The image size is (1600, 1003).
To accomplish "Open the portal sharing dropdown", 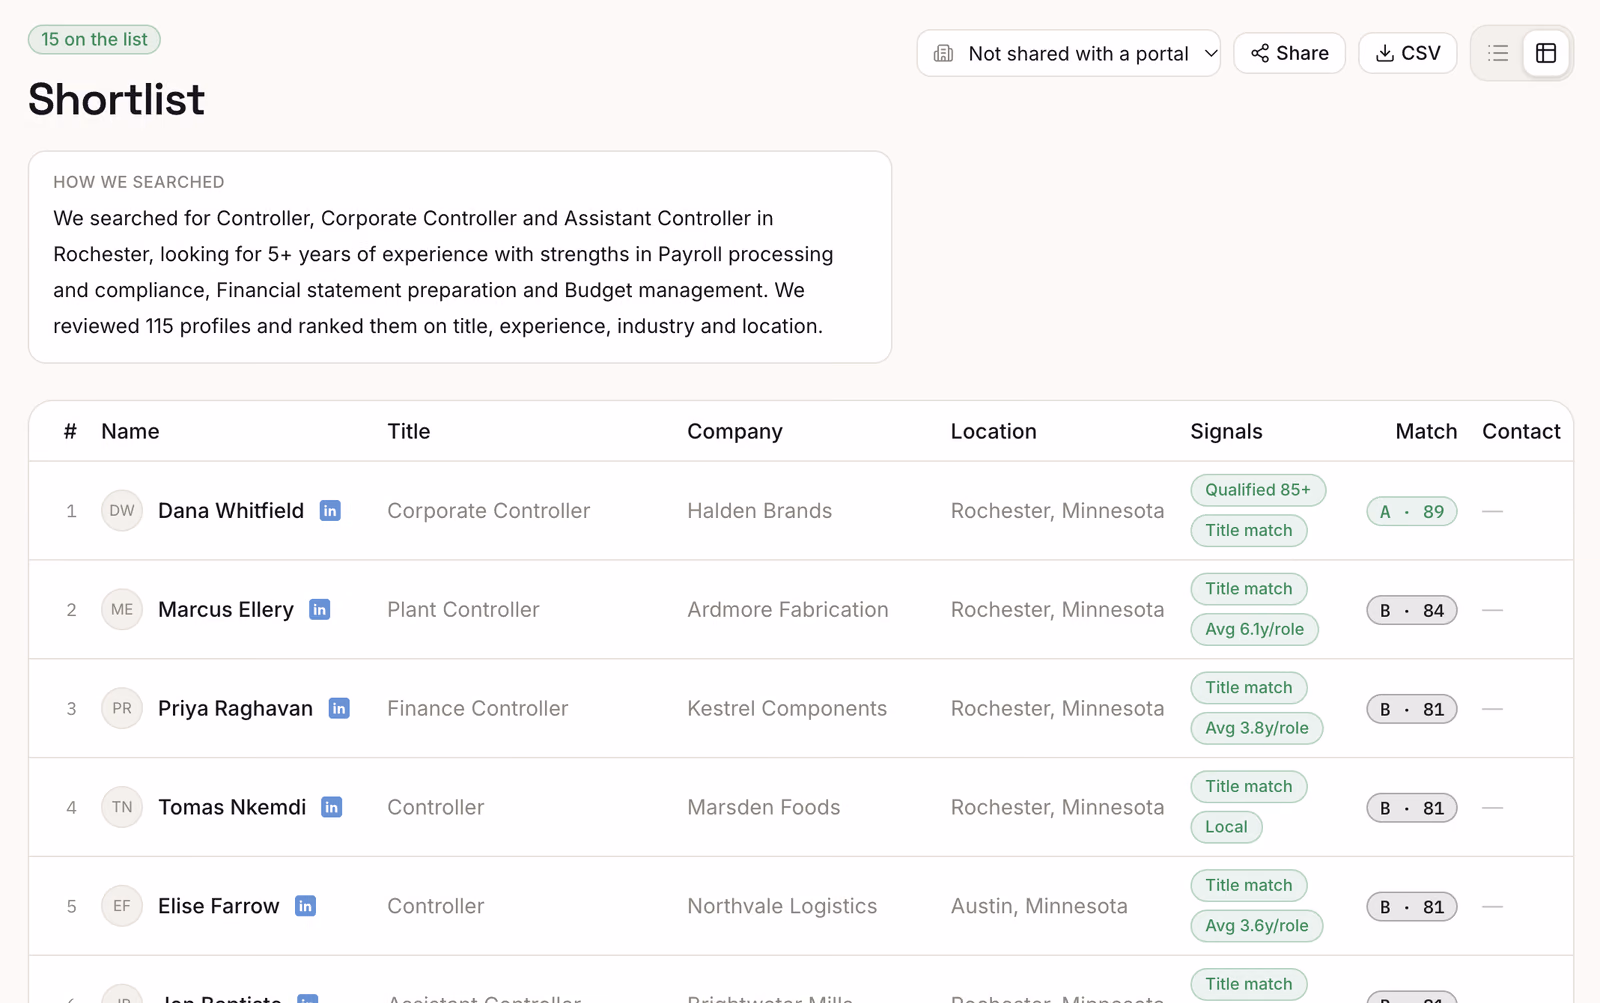I will 1068,53.
